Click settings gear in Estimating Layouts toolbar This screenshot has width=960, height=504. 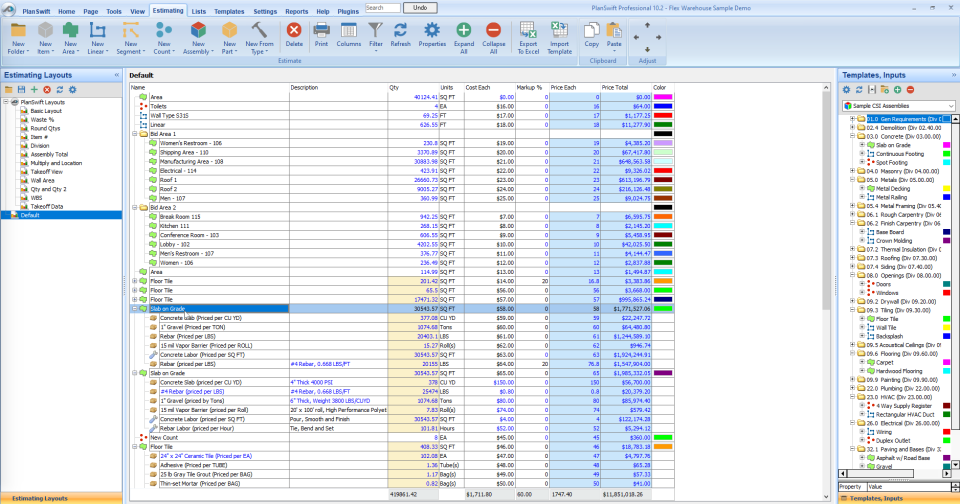pos(73,89)
